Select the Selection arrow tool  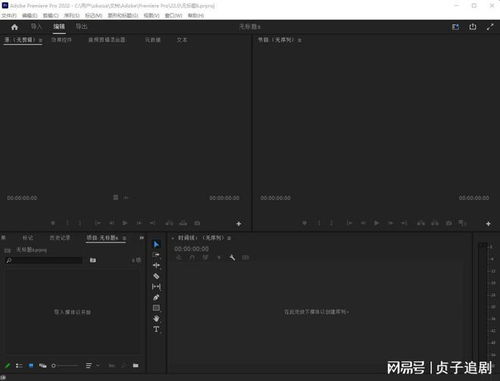tap(156, 244)
